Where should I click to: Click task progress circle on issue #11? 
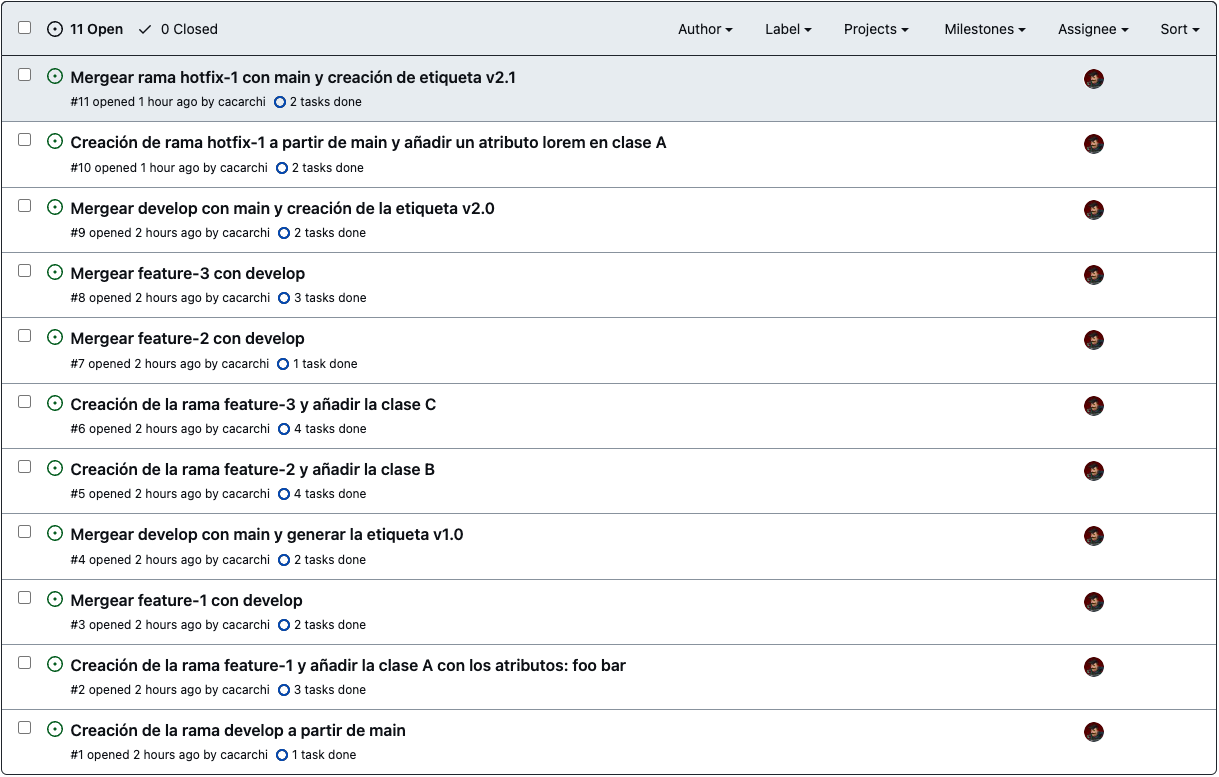(280, 102)
